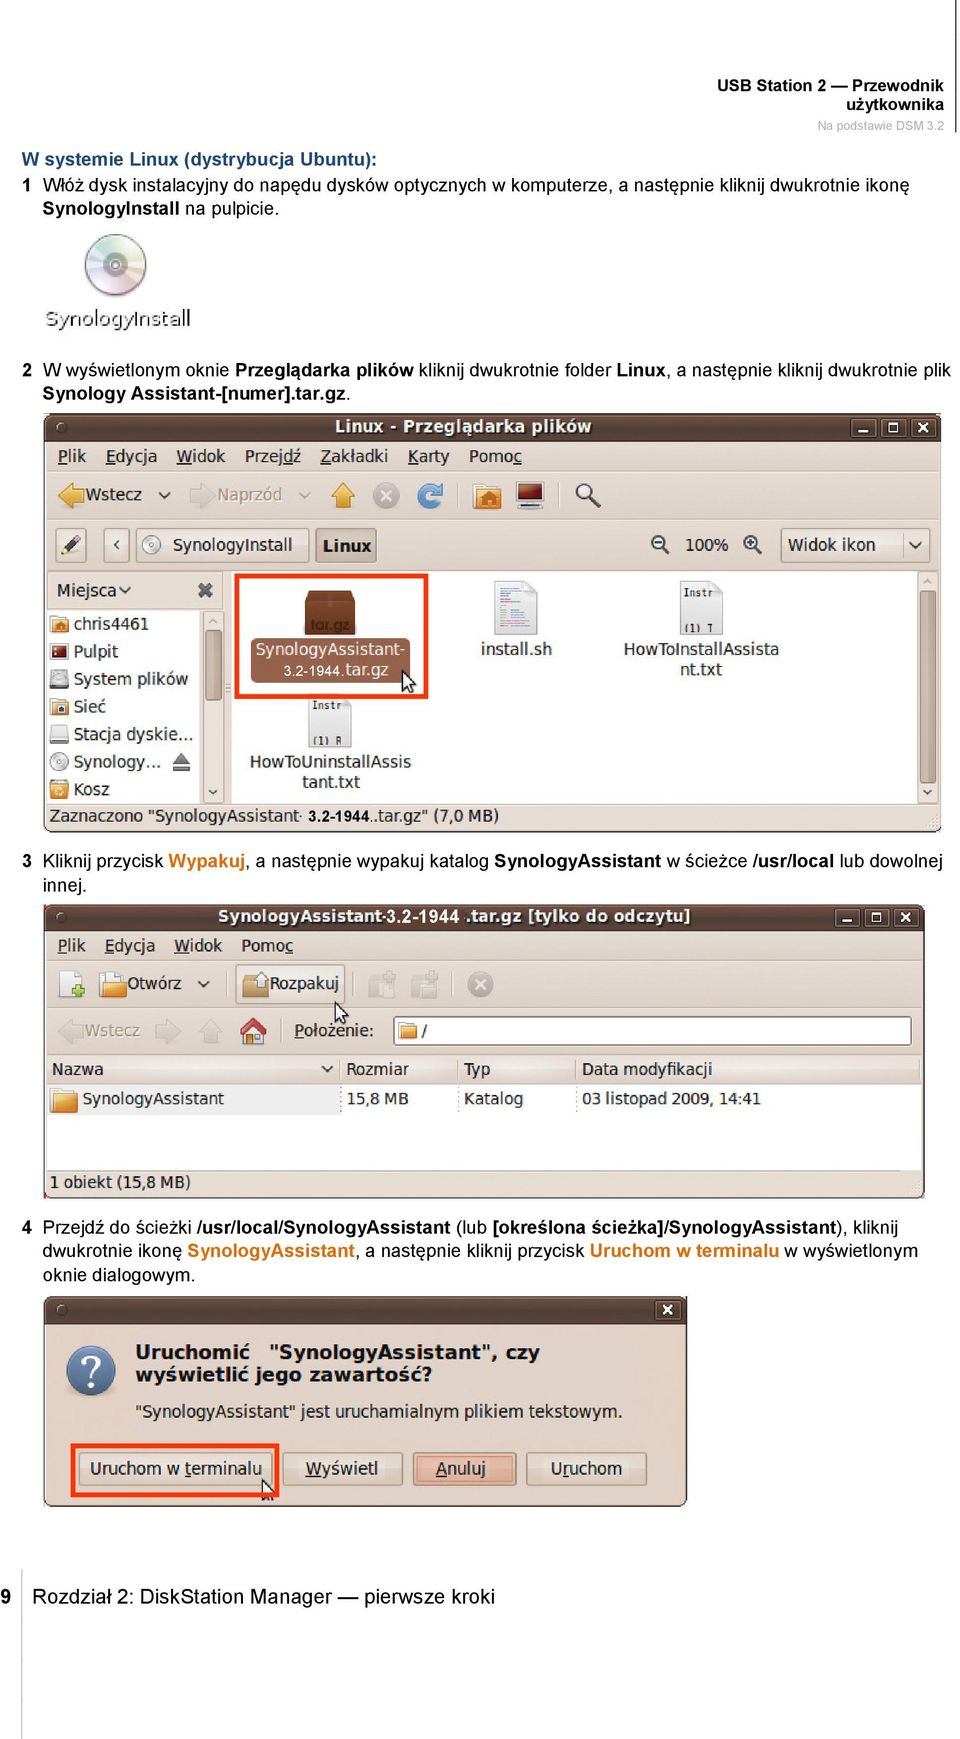
Task: Click the stop loading icon in file browser
Action: tap(386, 495)
